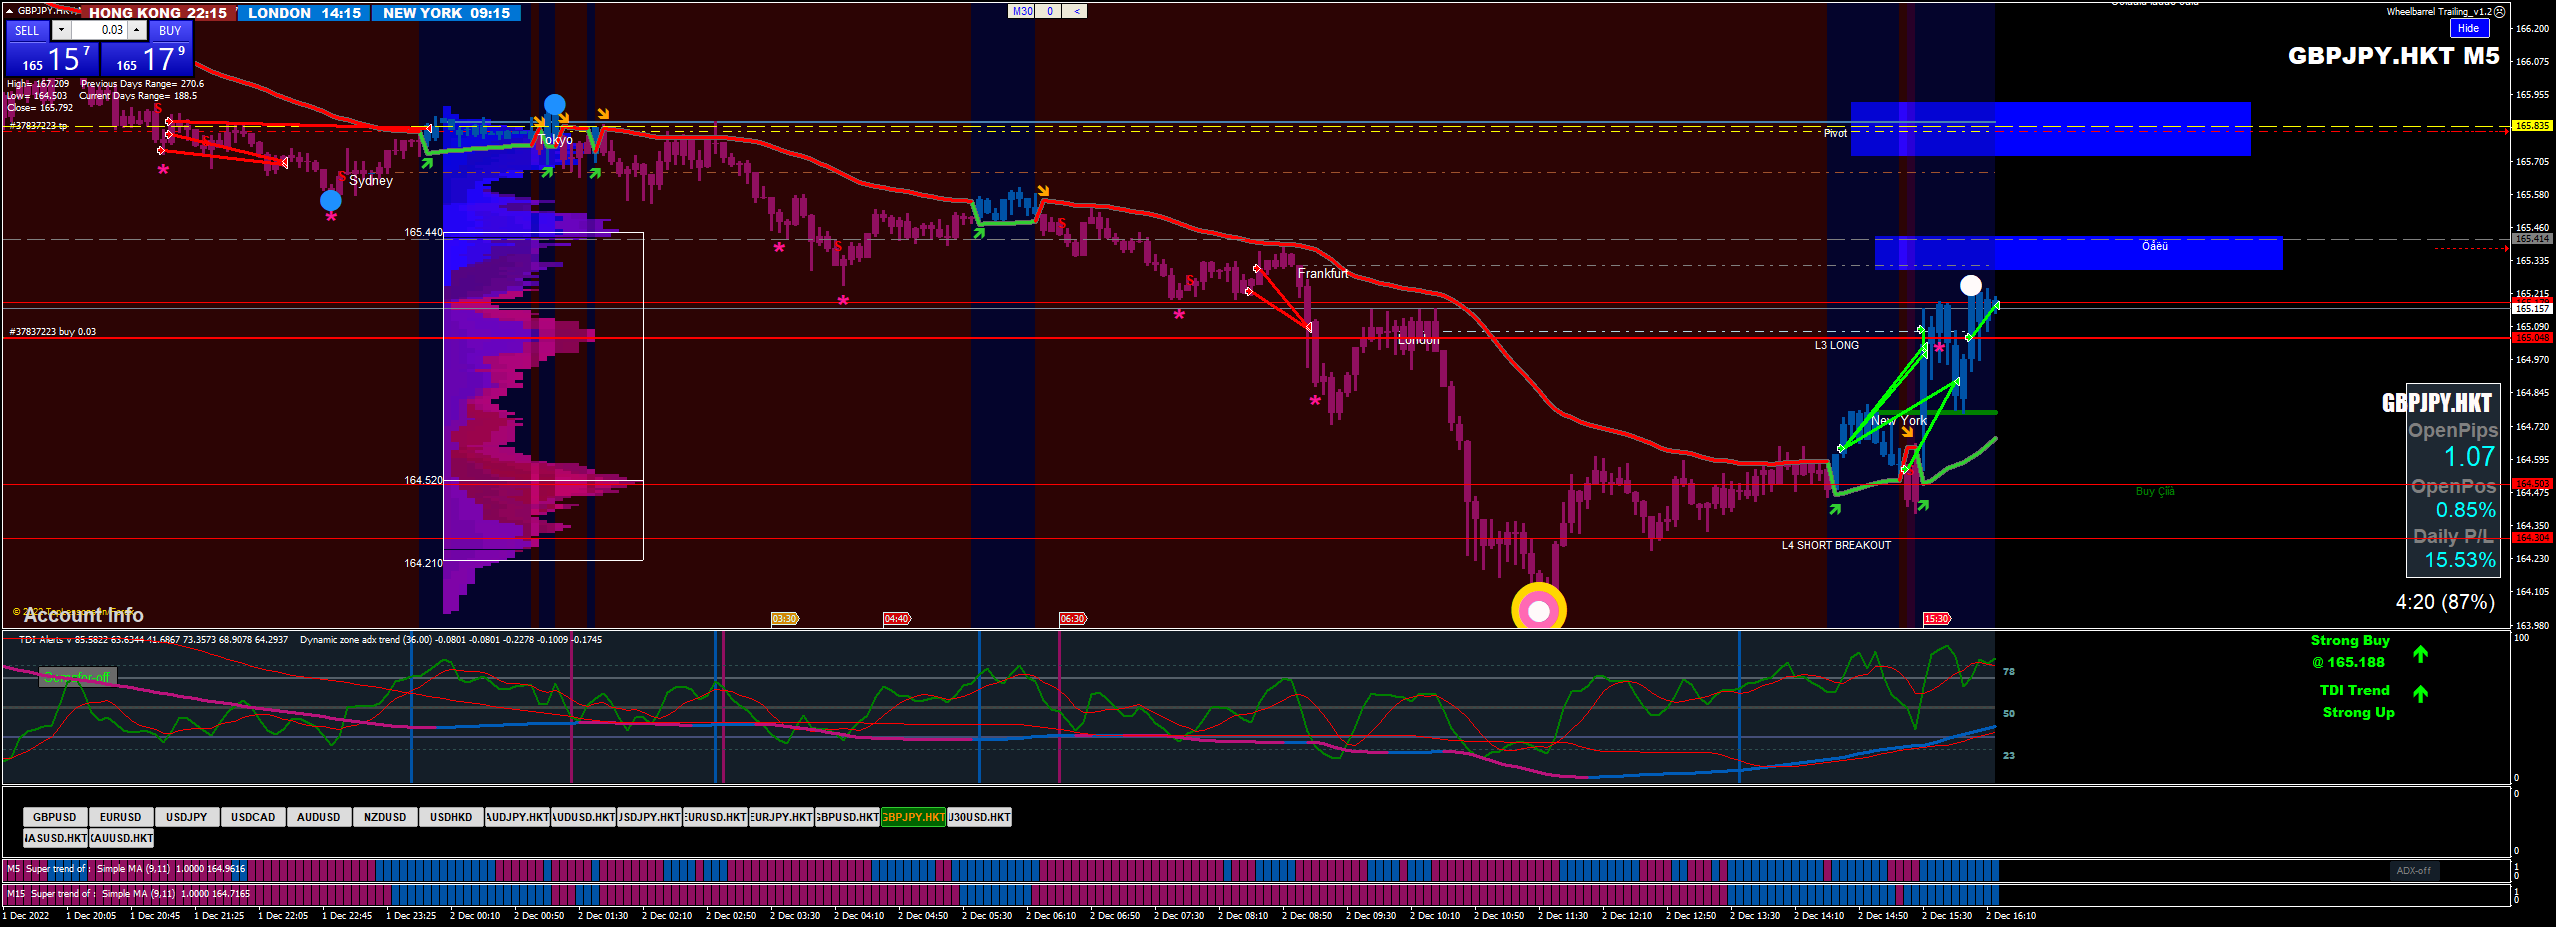This screenshot has width=2556, height=927.
Task: Click the Account Info label
Action: pyautogui.click(x=84, y=616)
